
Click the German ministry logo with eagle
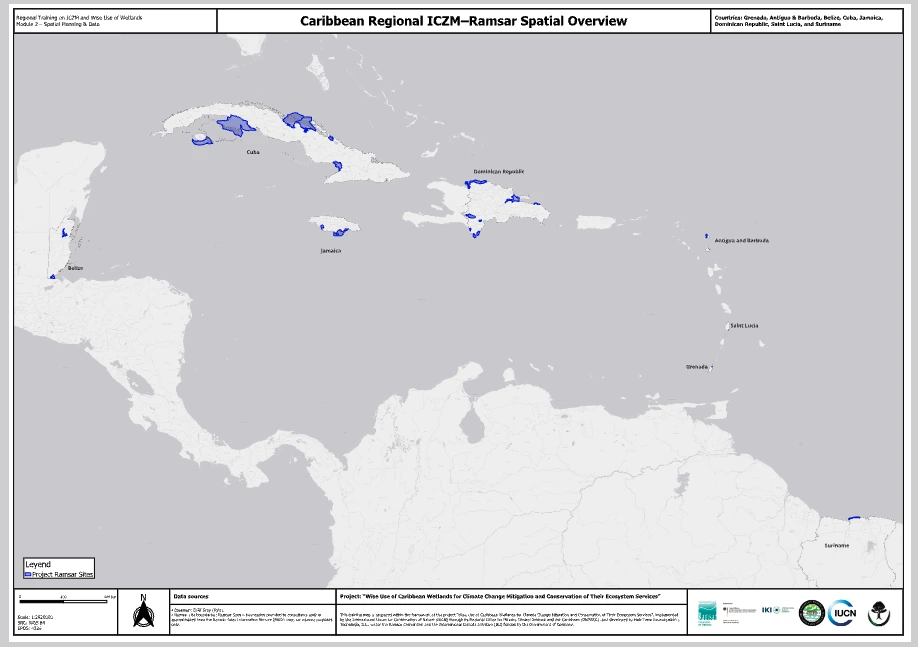(737, 610)
